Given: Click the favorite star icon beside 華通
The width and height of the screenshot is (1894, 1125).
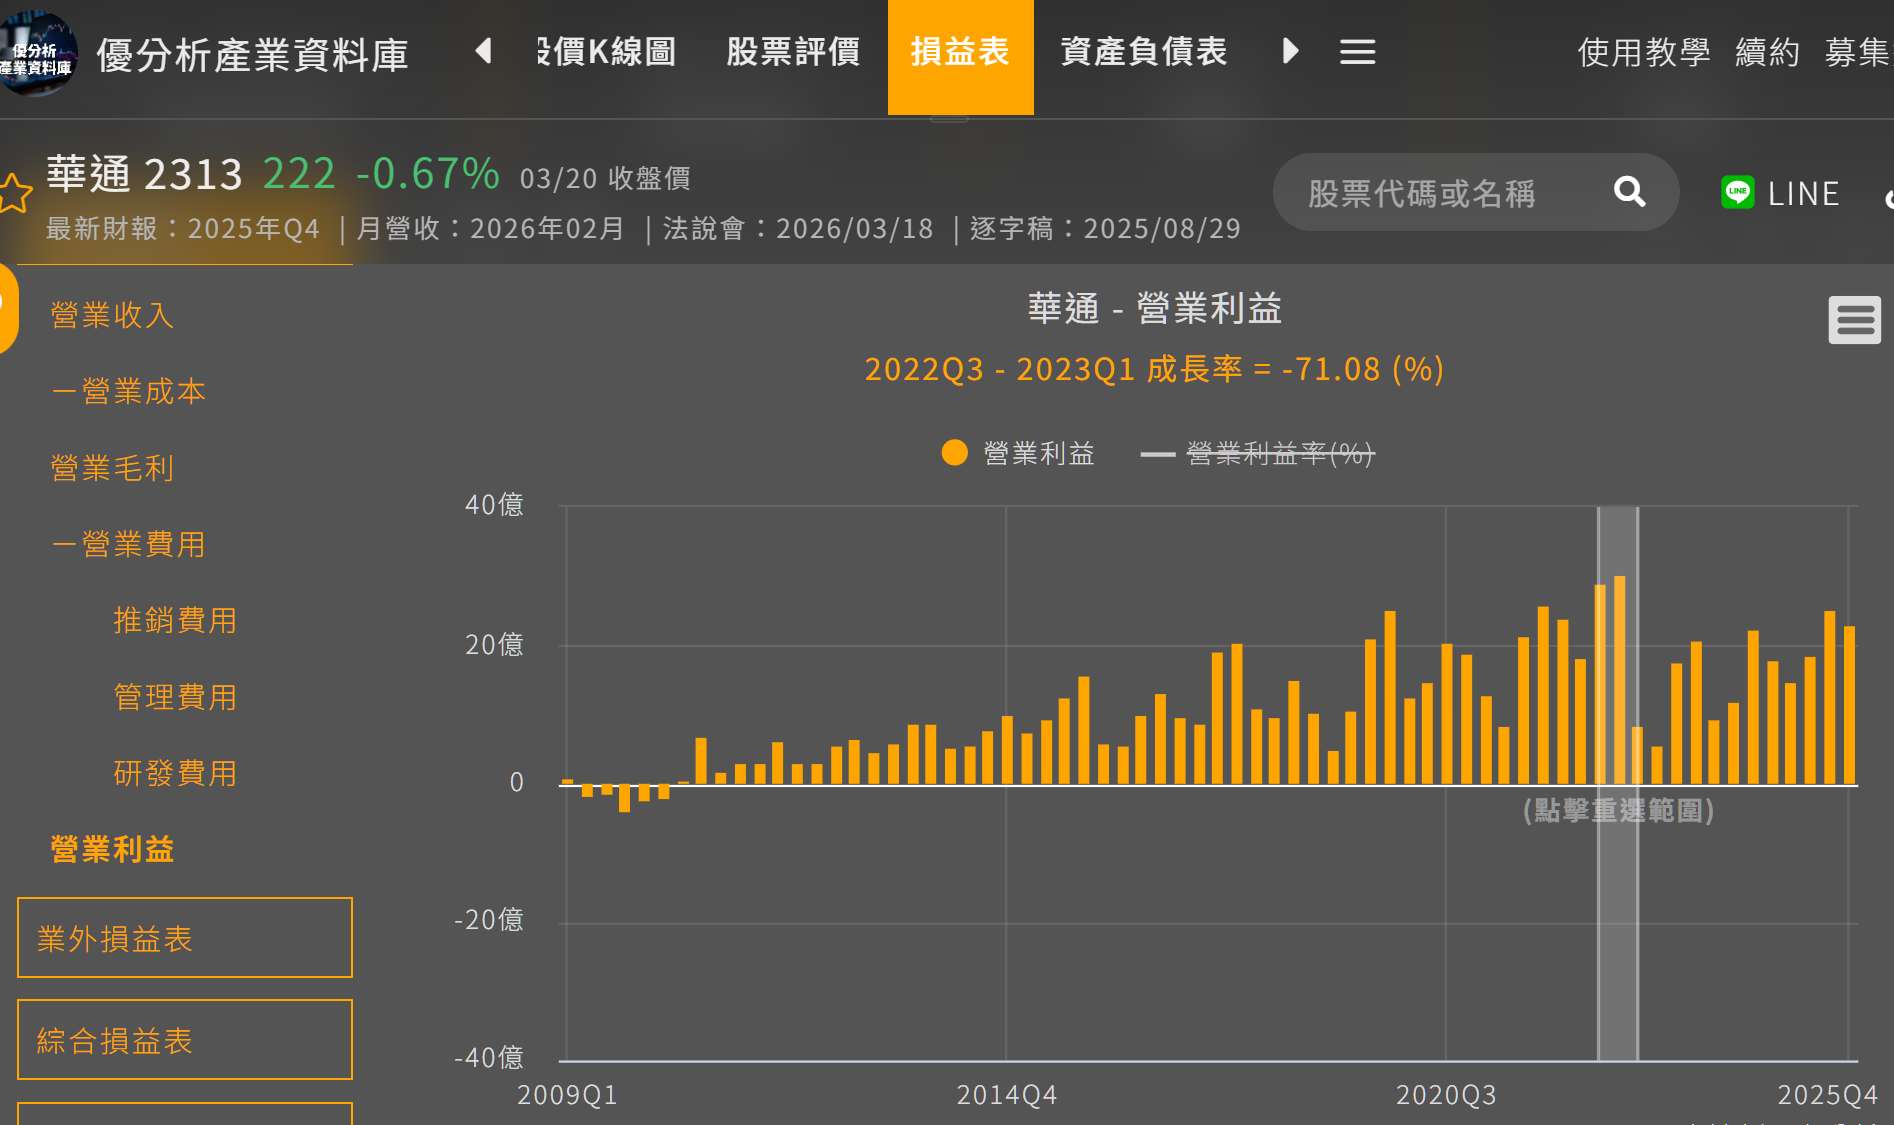Looking at the screenshot, I should click(x=15, y=193).
